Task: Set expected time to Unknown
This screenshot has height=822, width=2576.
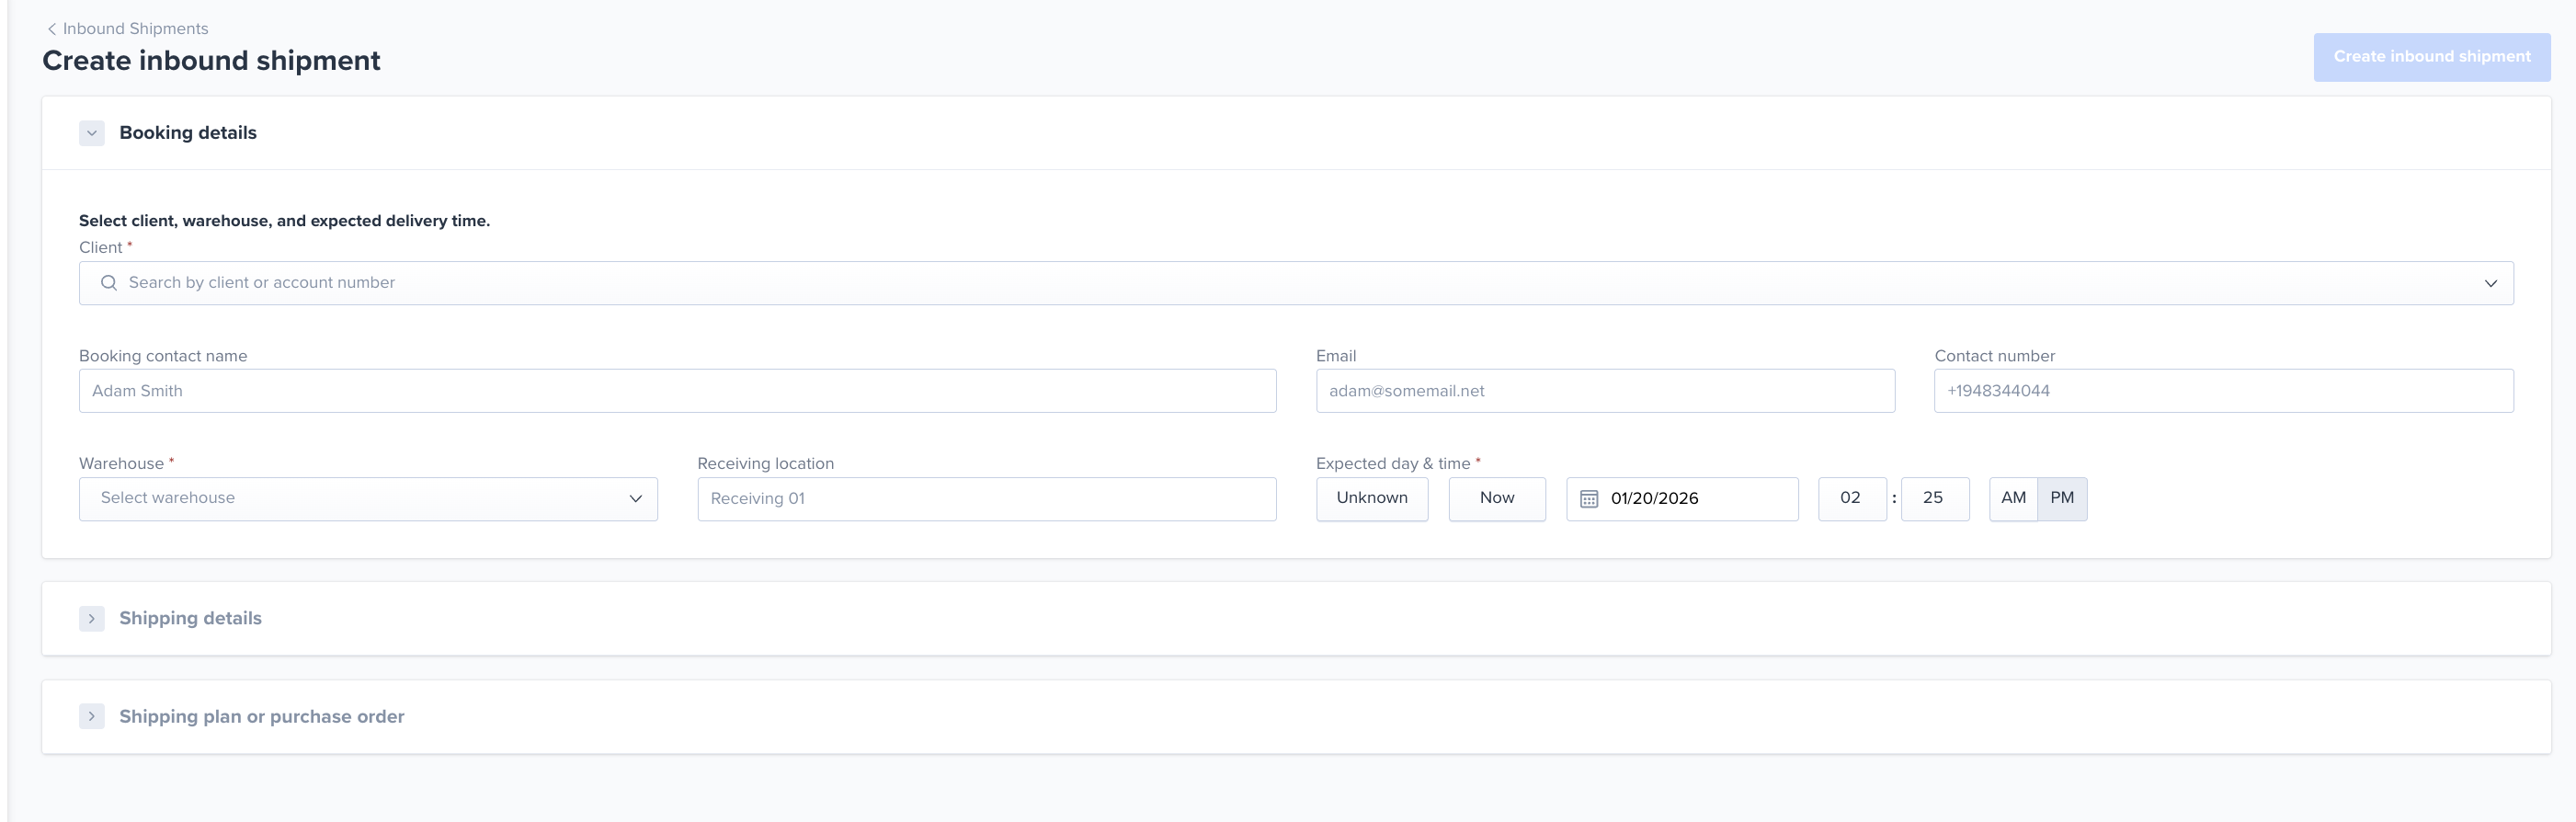Action: (1371, 498)
